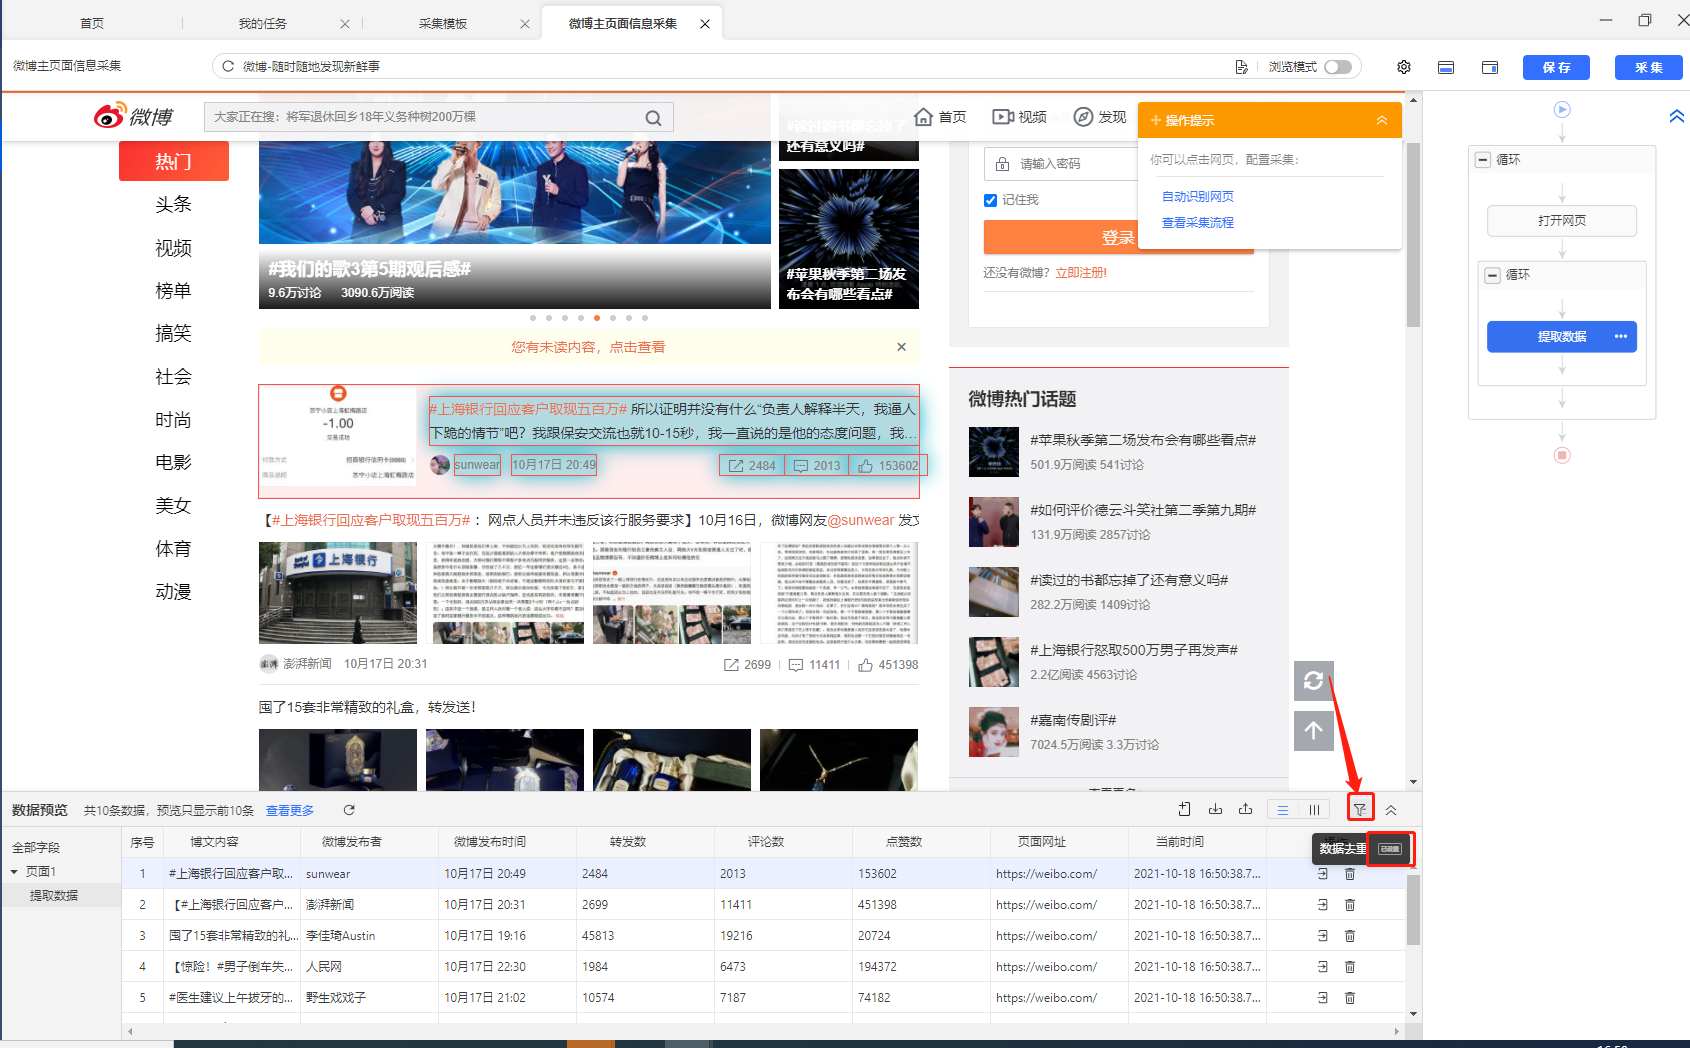Click the password input field
This screenshot has height=1048, width=1690.
1062,164
